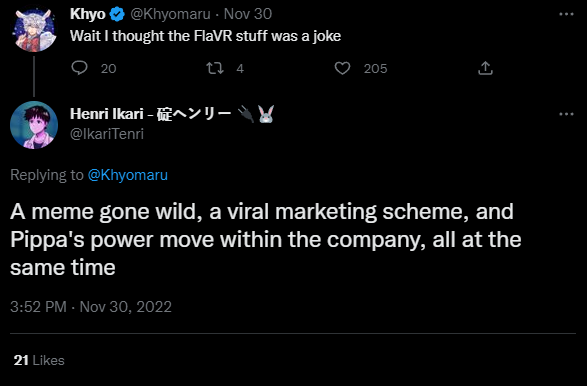The height and width of the screenshot is (386, 587).
Task: Click the reply icon on Khyo's tweet
Action: [x=79, y=68]
